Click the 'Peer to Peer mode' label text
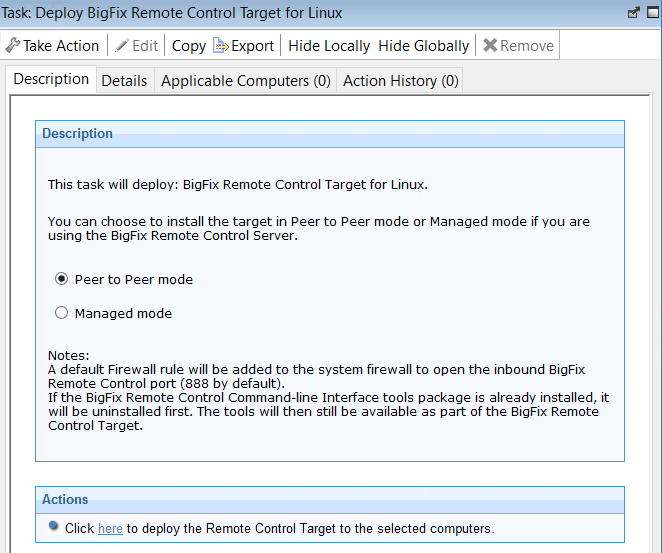The height and width of the screenshot is (553, 662). [x=133, y=279]
